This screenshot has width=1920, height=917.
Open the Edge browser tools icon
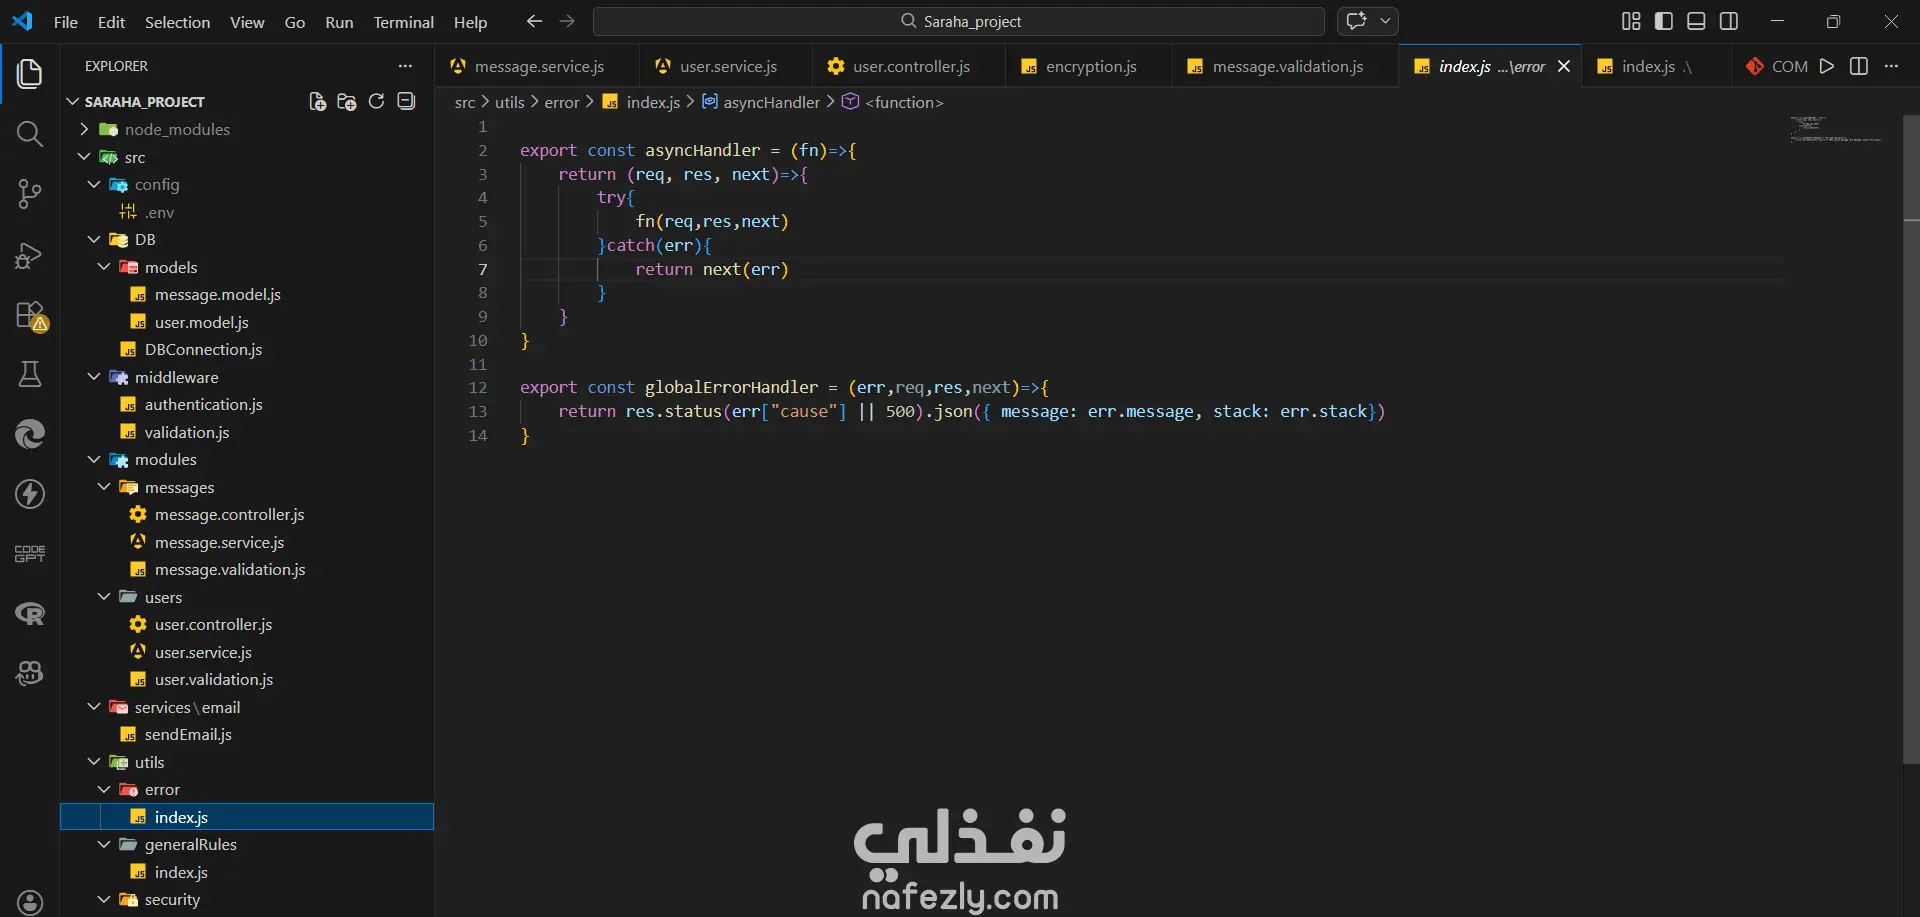[x=30, y=434]
